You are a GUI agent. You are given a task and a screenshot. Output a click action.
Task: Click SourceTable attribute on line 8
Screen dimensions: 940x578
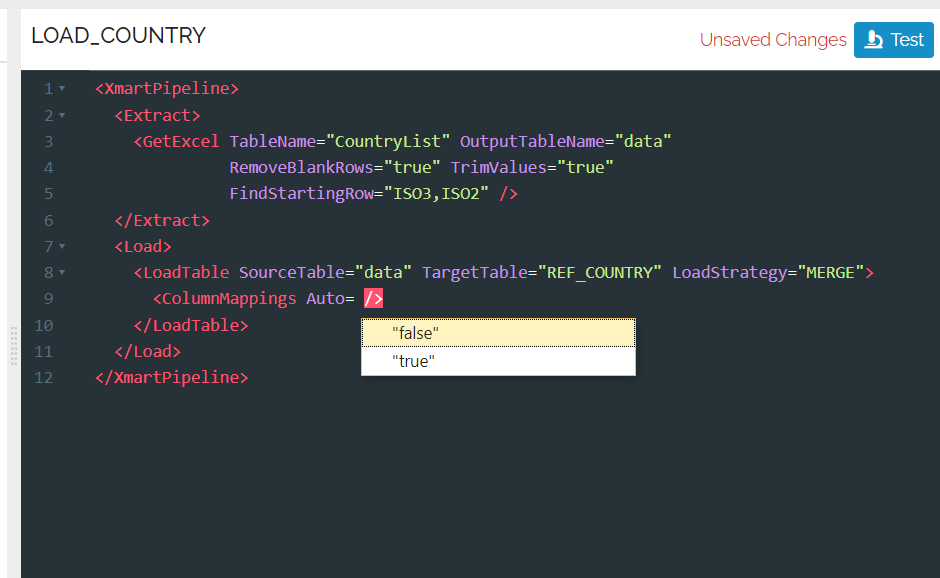click(x=292, y=273)
